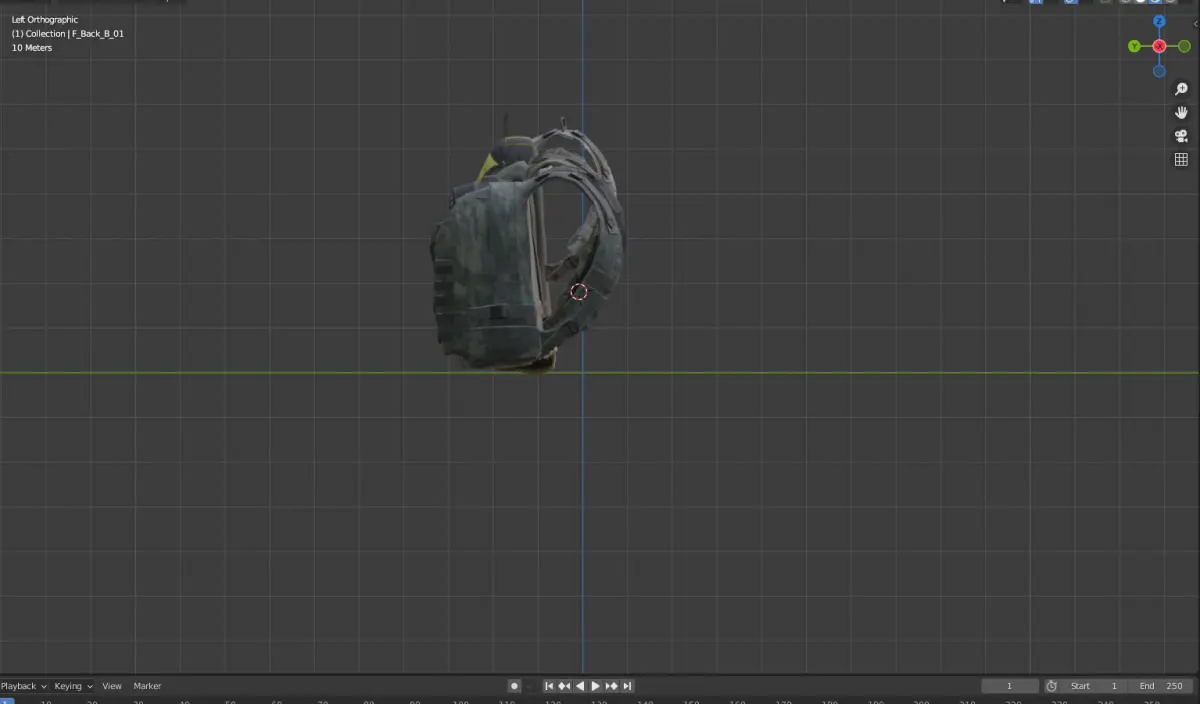
Task: Click the pan hand viewport icon
Action: point(1181,113)
